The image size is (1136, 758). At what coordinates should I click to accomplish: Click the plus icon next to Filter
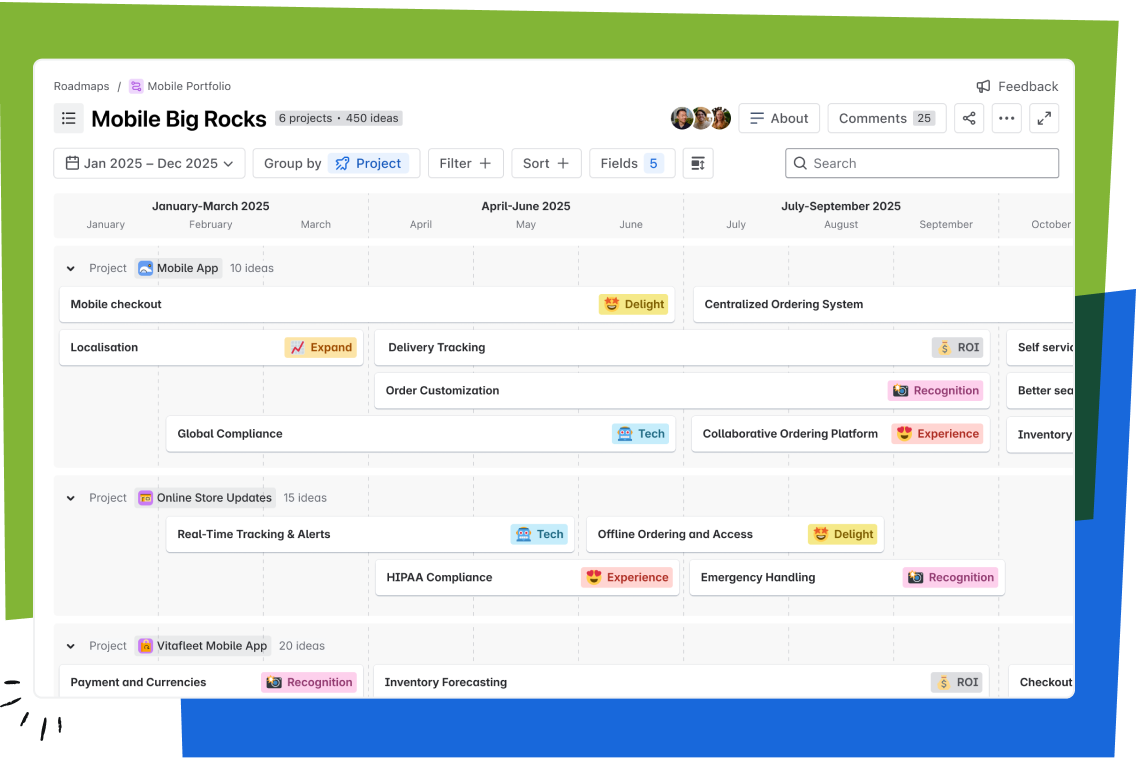click(x=485, y=163)
